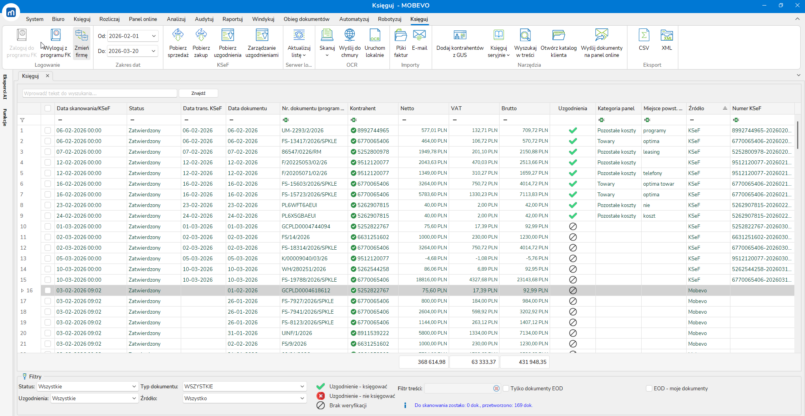This screenshot has height=416, width=805.
Task: Enable Tylko dokumenty EOD checkbox
Action: point(505,387)
